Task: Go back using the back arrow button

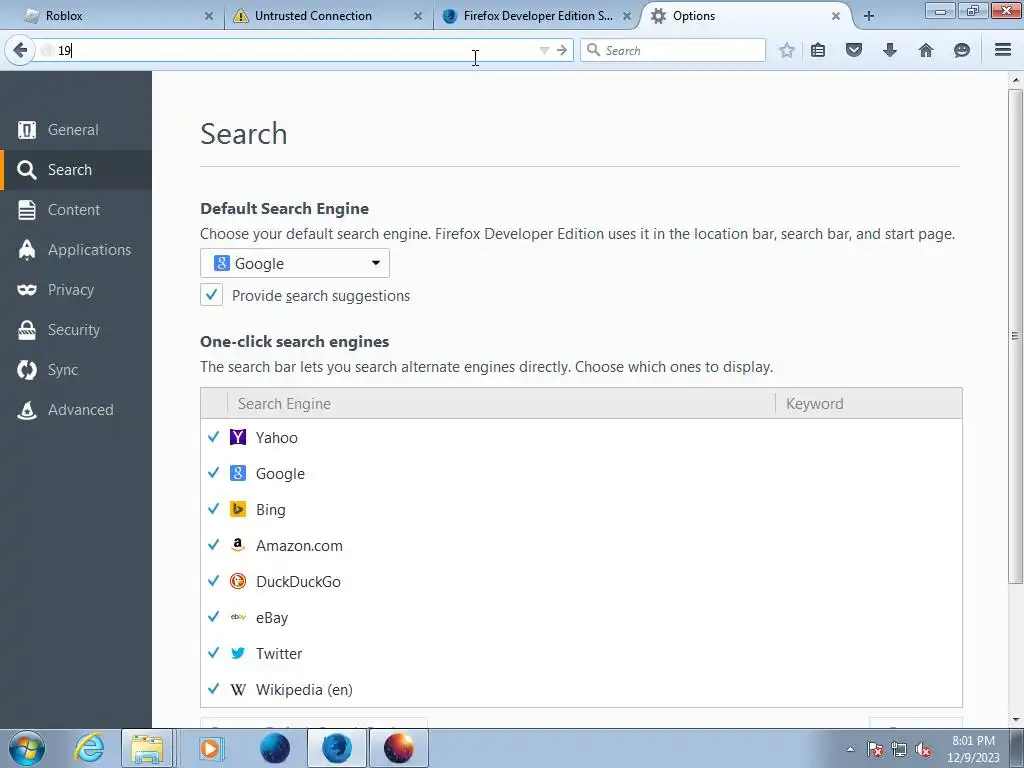Action: click(20, 50)
